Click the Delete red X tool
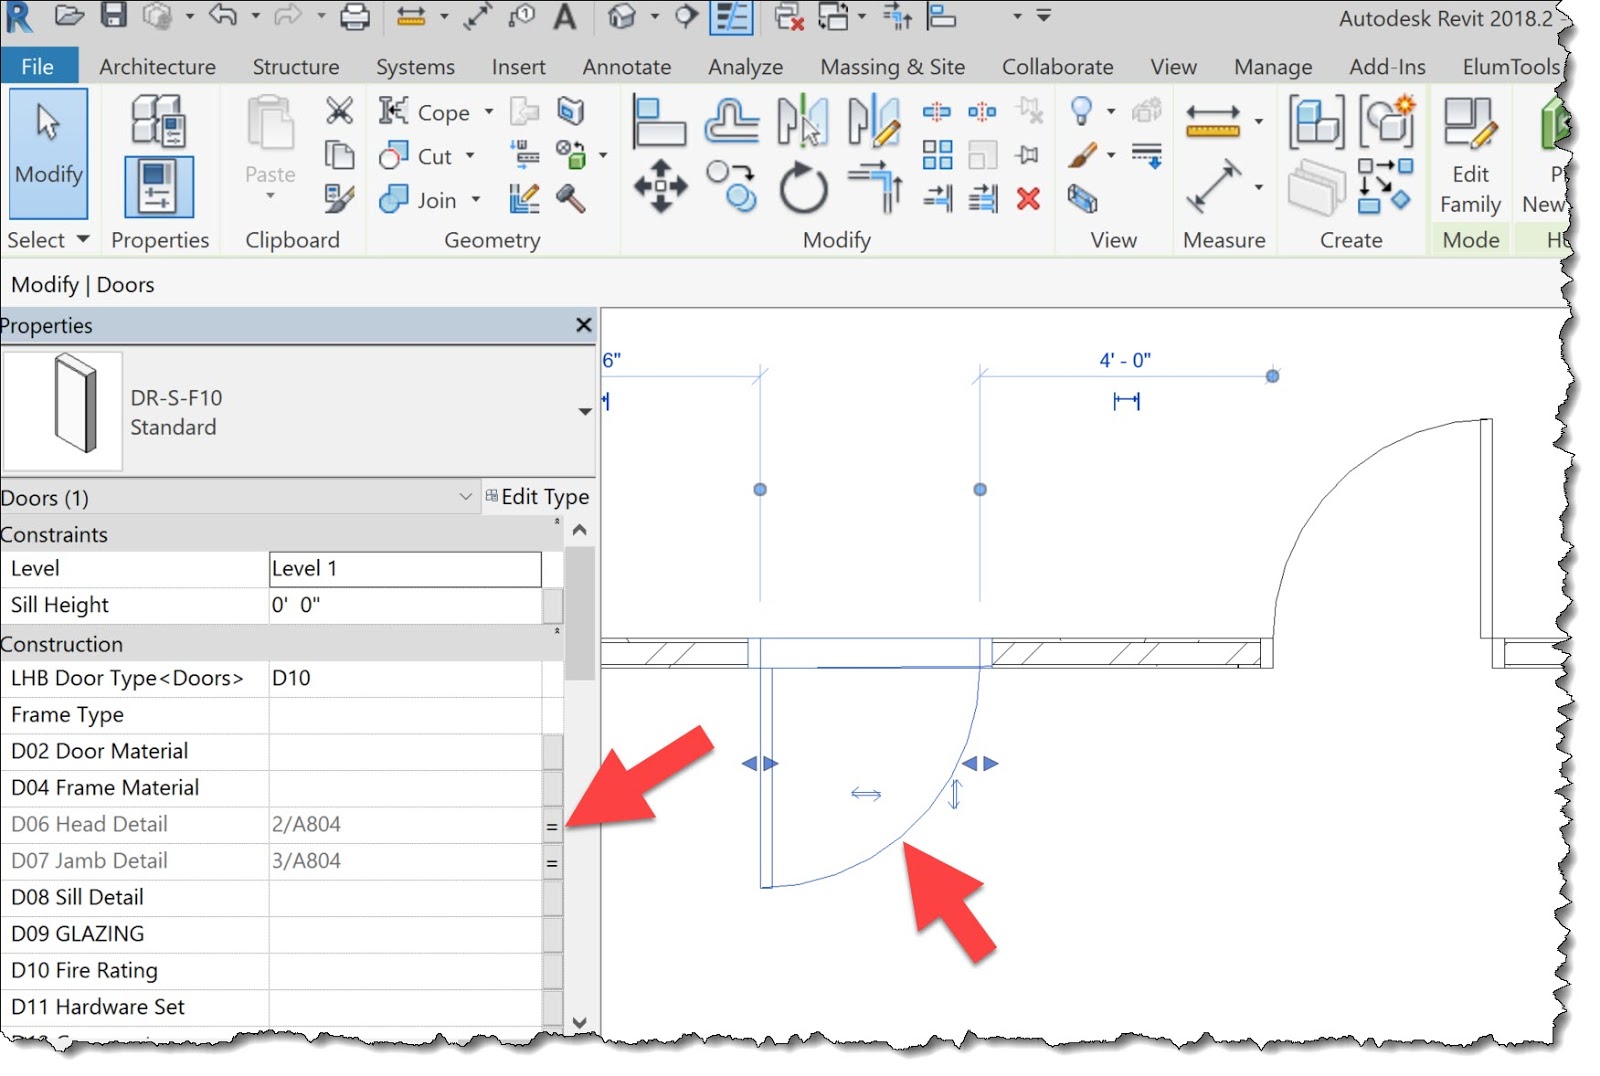This screenshot has height=1076, width=1600. tap(1028, 199)
